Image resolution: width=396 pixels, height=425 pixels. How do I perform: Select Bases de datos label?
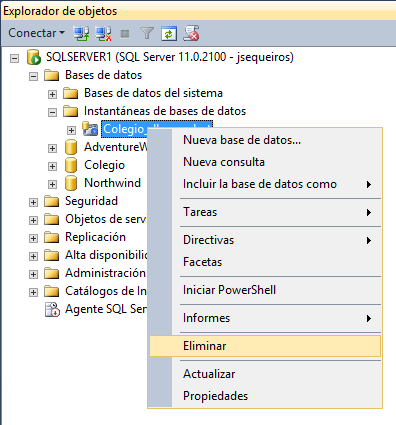tap(104, 75)
